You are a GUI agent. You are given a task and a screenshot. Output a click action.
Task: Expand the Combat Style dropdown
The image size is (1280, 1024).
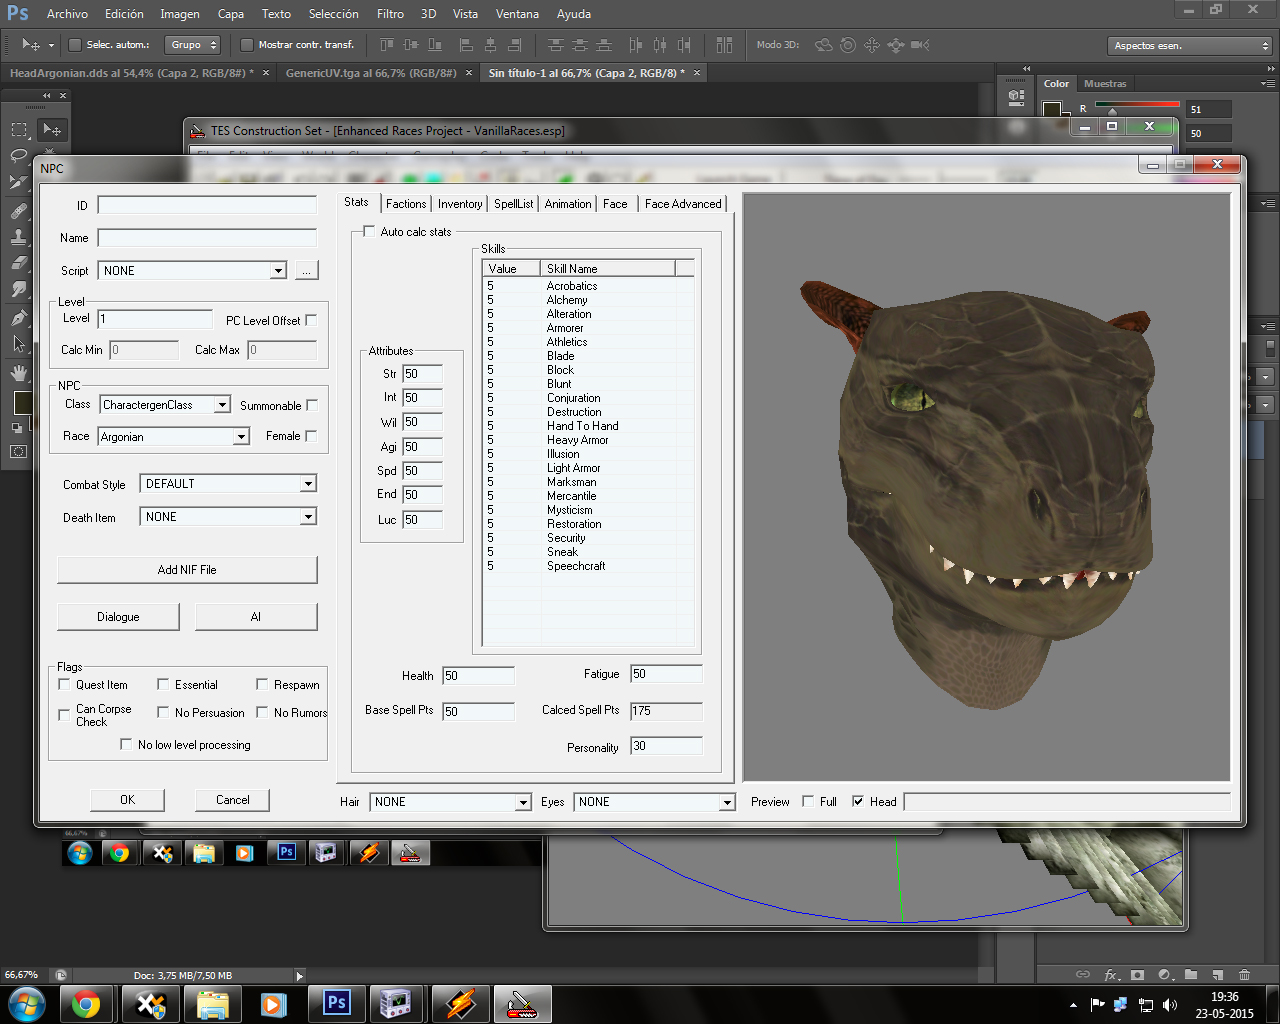click(308, 484)
